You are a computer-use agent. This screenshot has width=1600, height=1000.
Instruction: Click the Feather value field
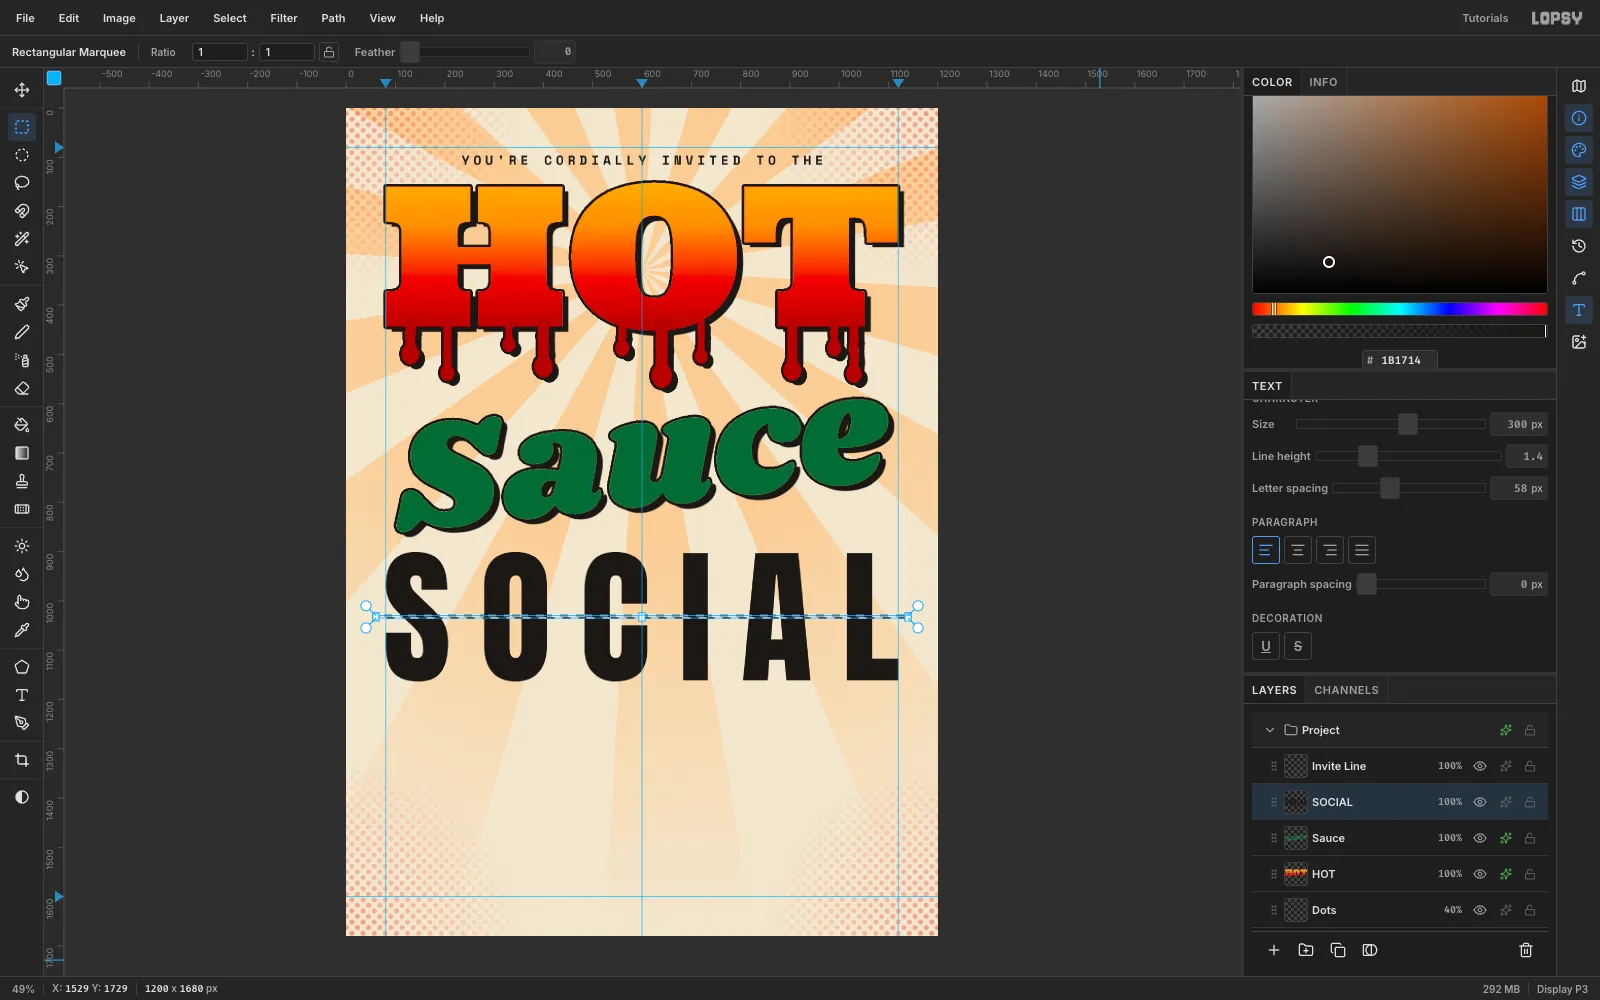click(x=554, y=52)
